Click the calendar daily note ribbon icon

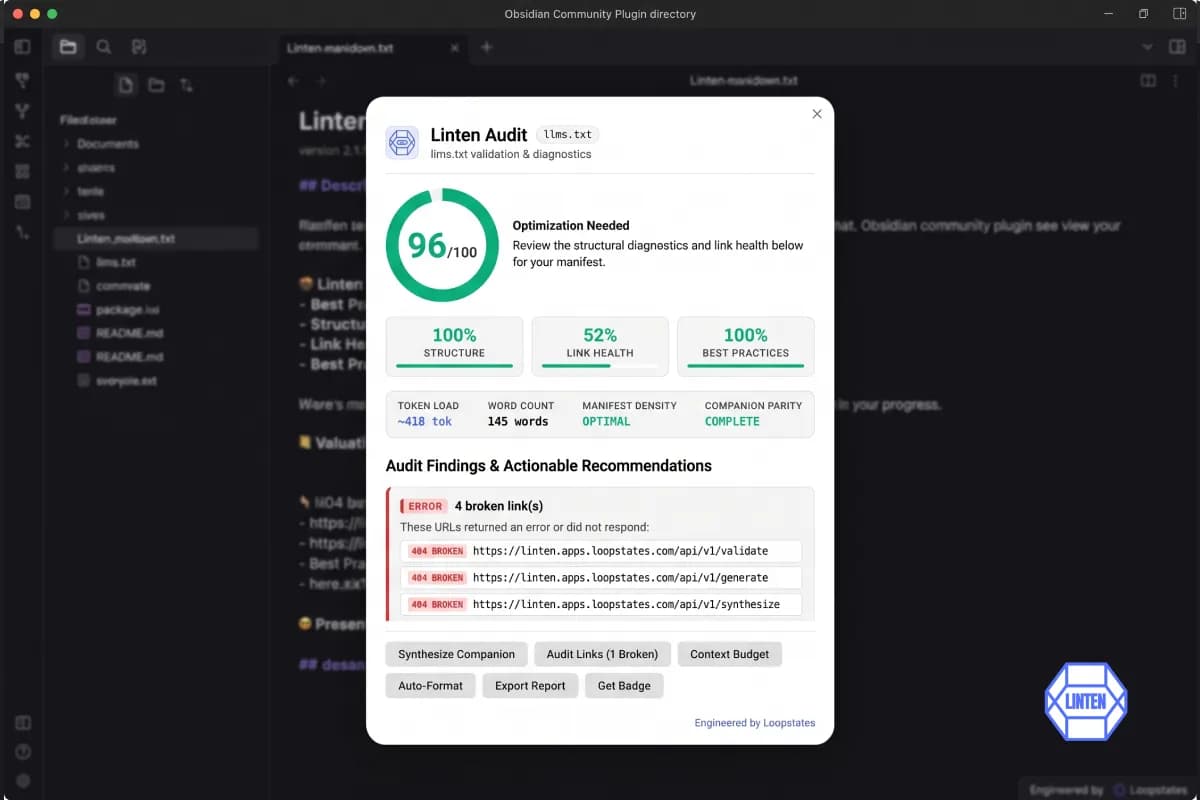tap(22, 202)
